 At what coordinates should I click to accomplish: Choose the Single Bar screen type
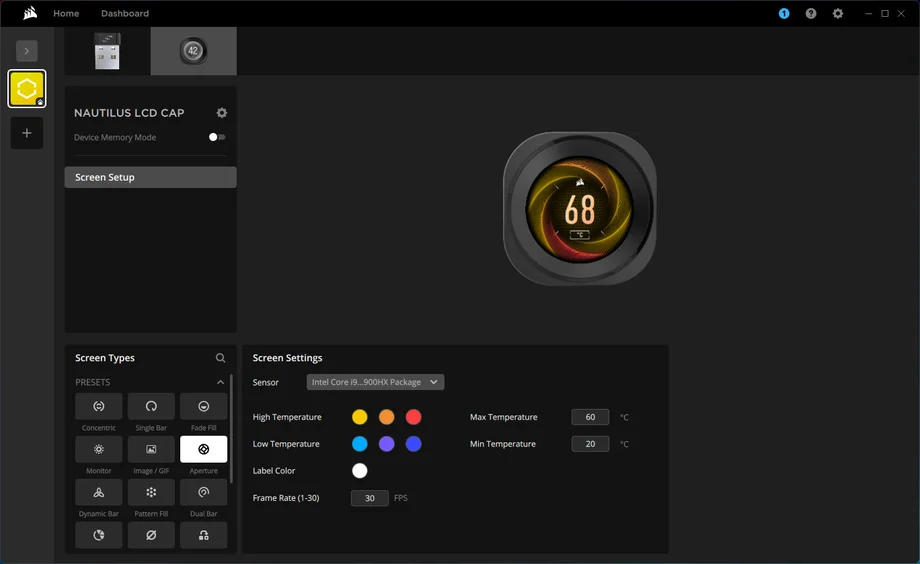point(151,406)
